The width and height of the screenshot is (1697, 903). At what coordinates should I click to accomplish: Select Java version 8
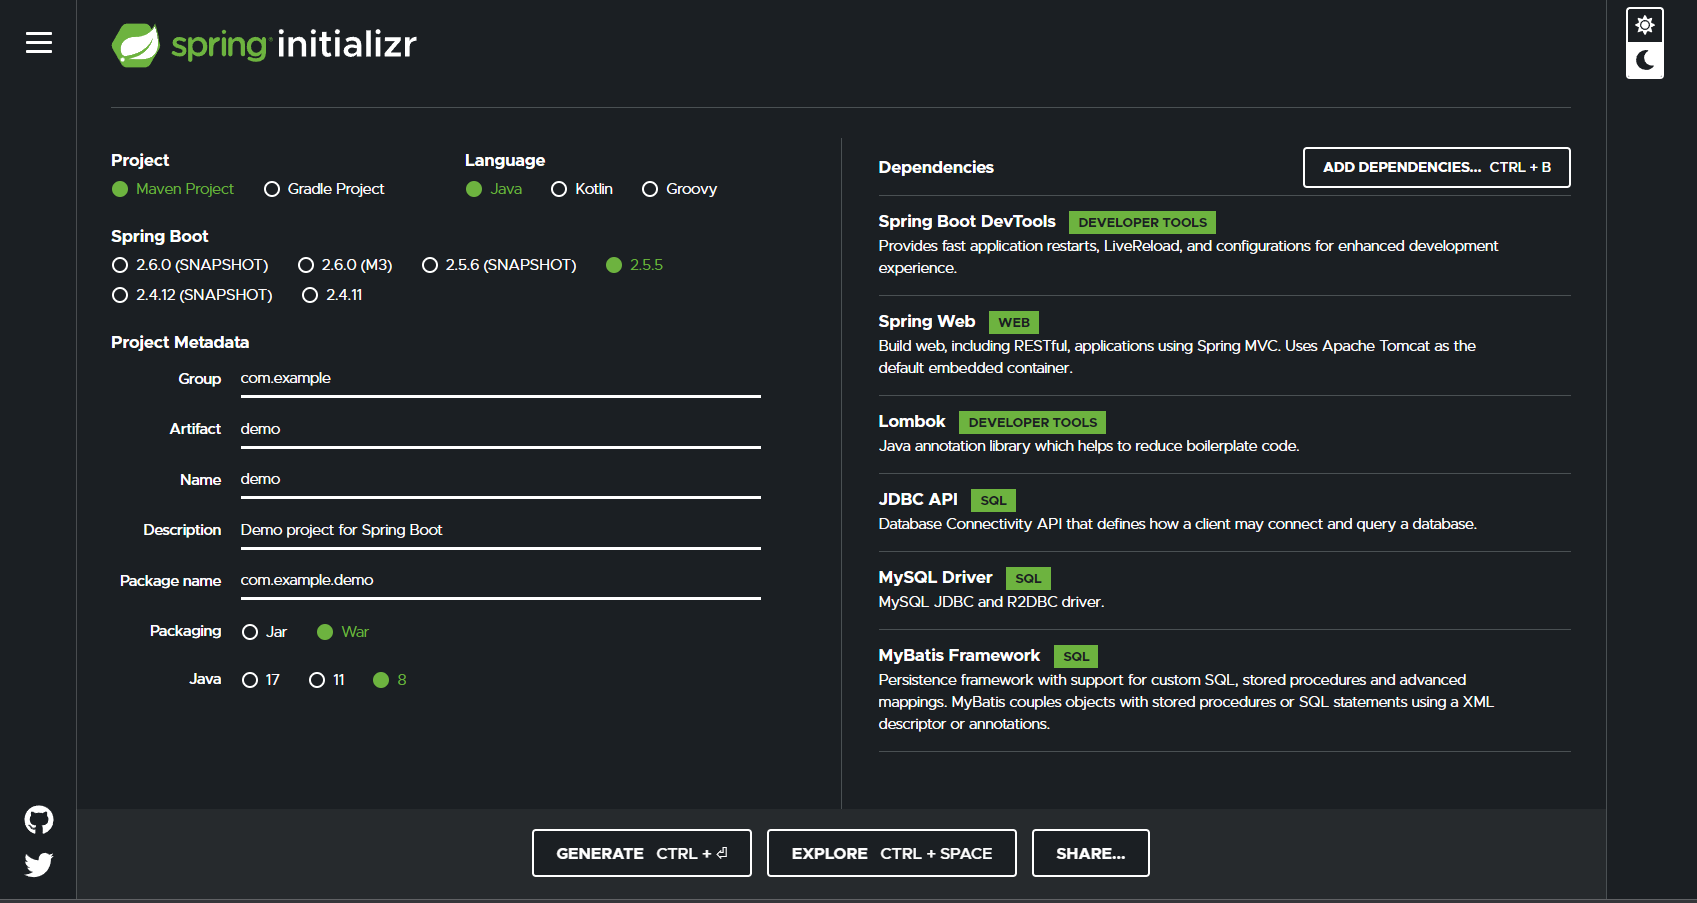[390, 680]
